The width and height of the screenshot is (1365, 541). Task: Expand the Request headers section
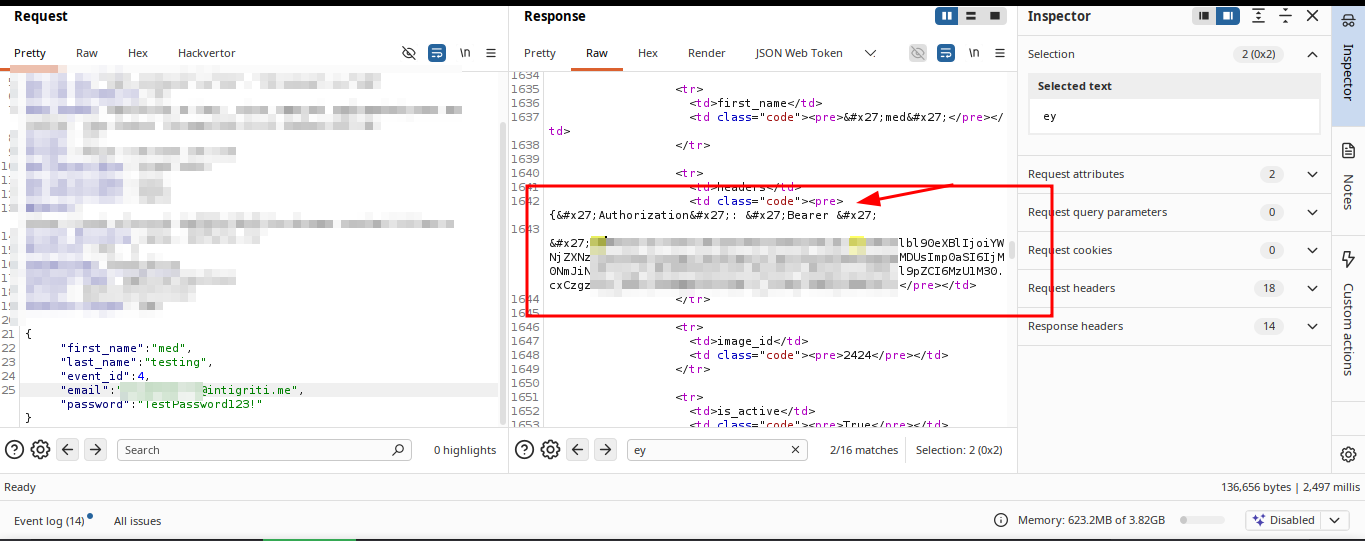coord(1312,288)
